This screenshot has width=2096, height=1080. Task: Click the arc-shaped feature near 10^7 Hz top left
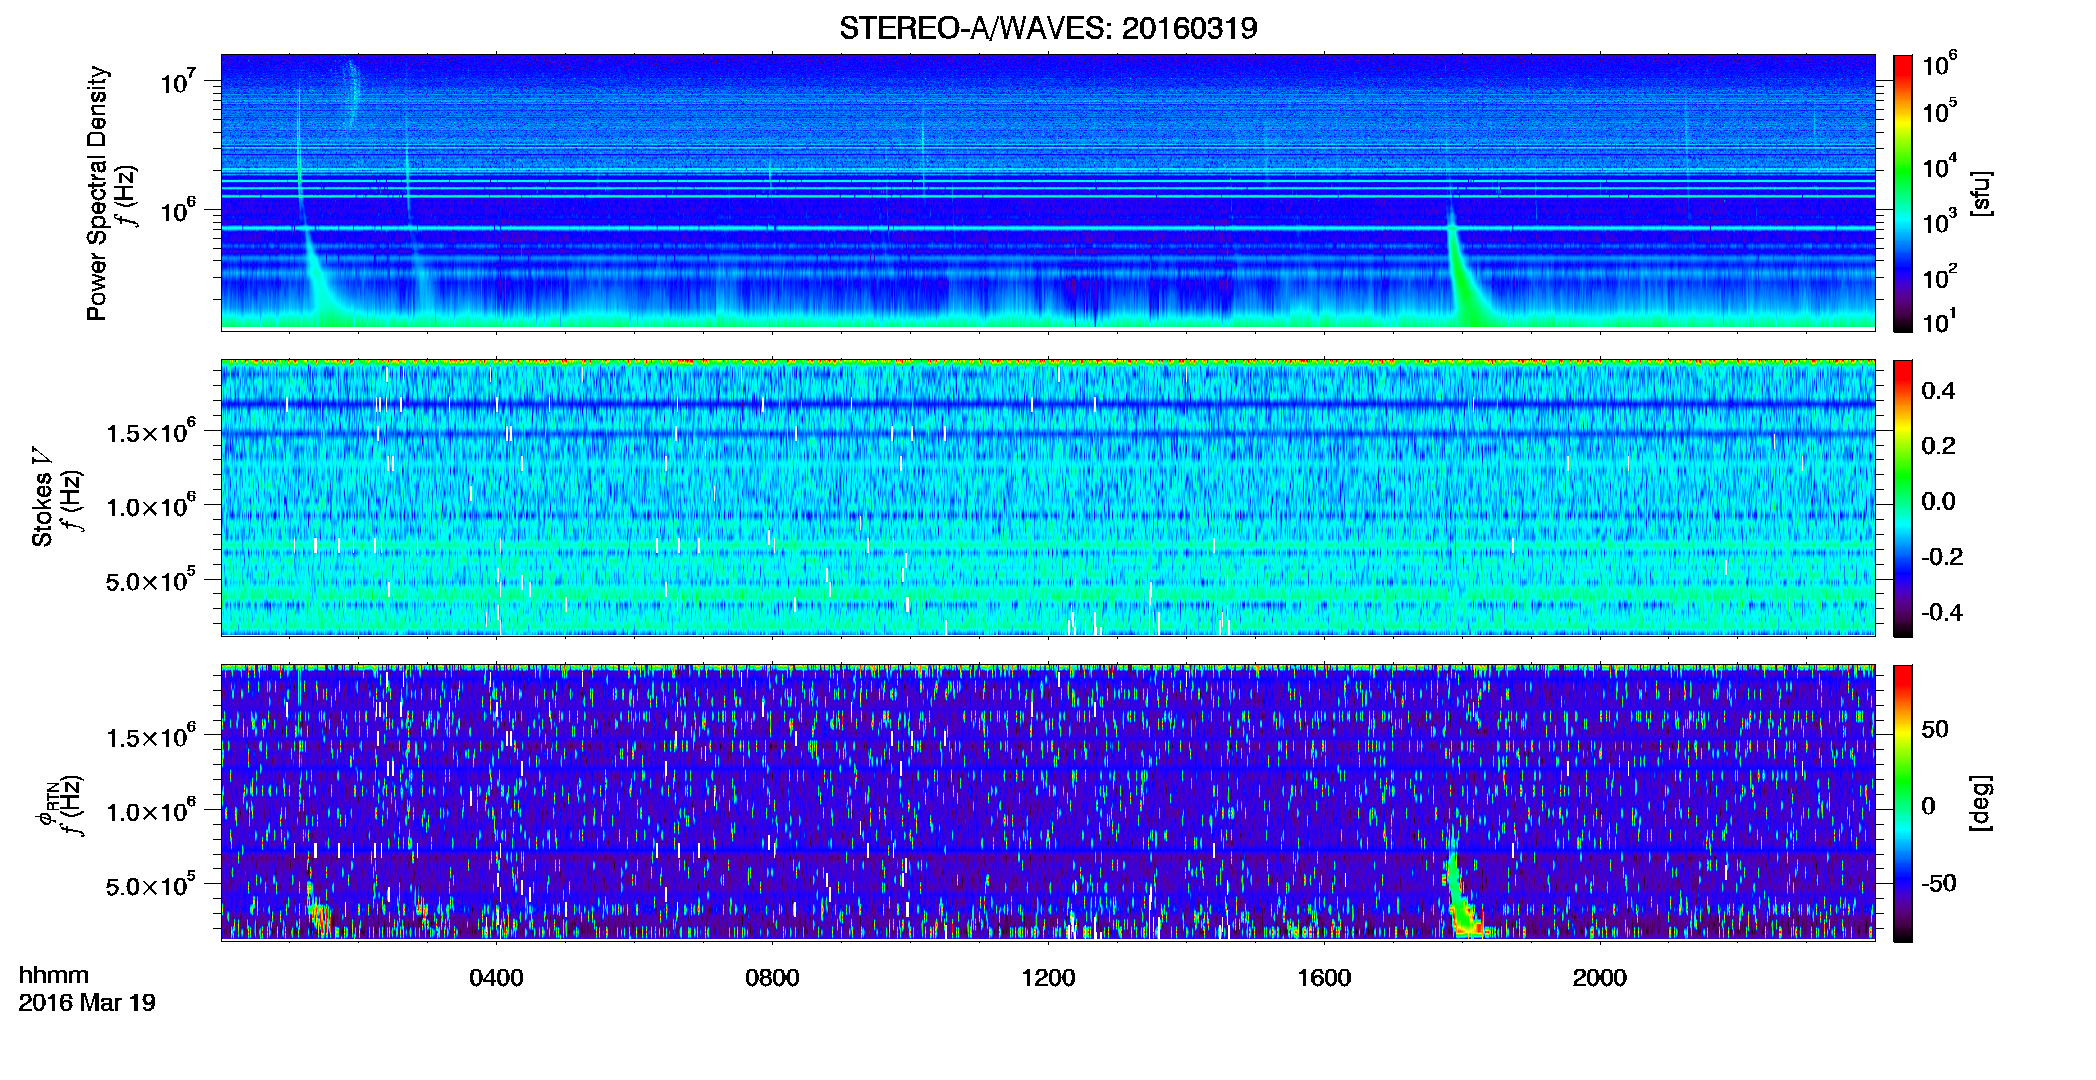point(352,92)
